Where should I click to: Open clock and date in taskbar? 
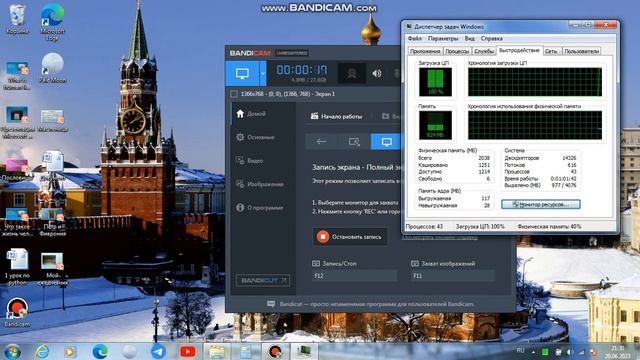[618, 352]
